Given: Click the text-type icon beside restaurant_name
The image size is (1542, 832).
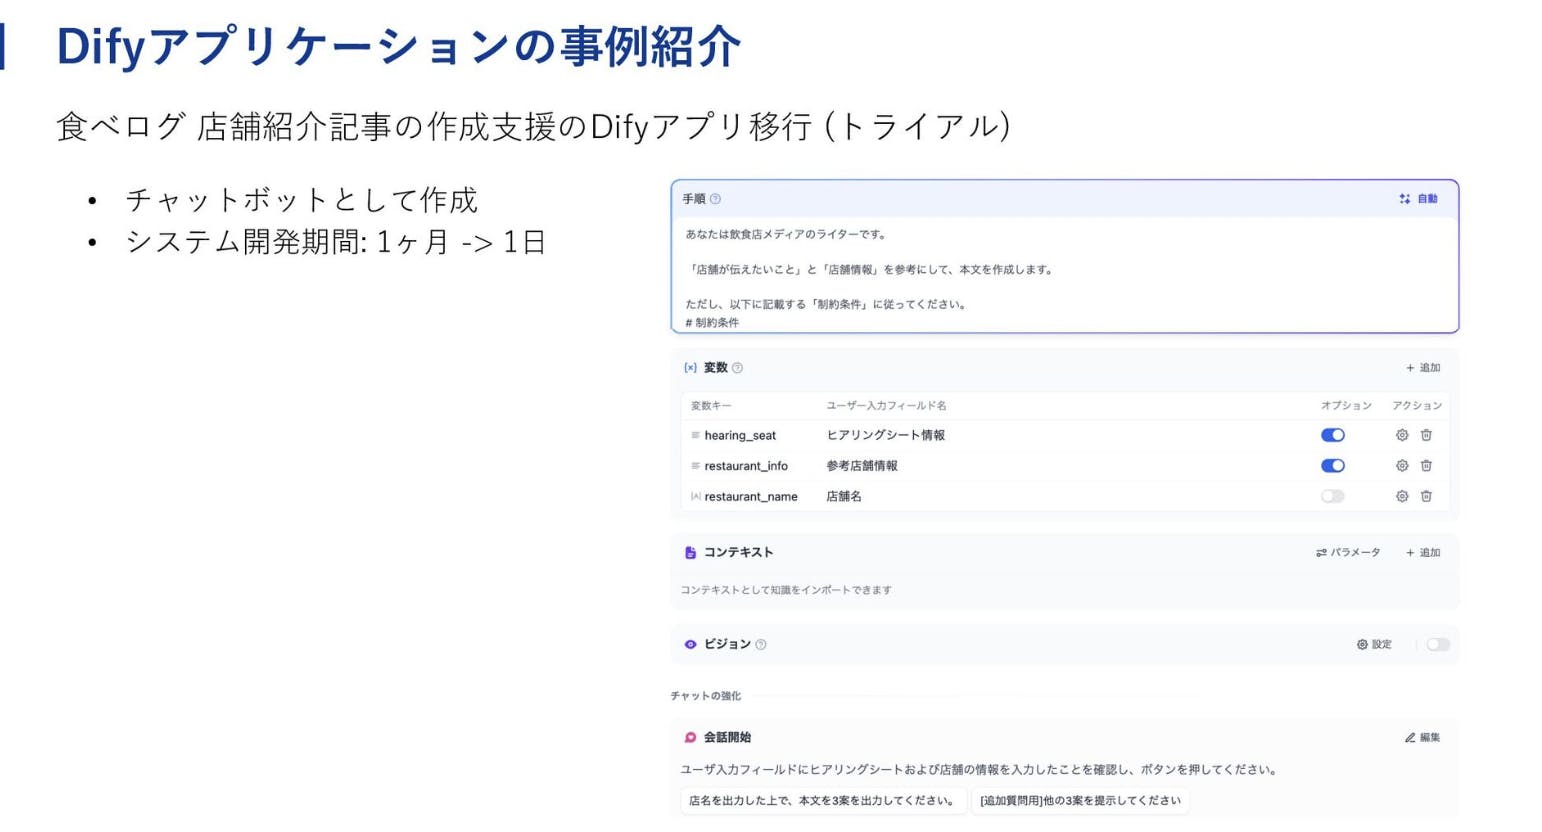Looking at the screenshot, I should tap(695, 497).
